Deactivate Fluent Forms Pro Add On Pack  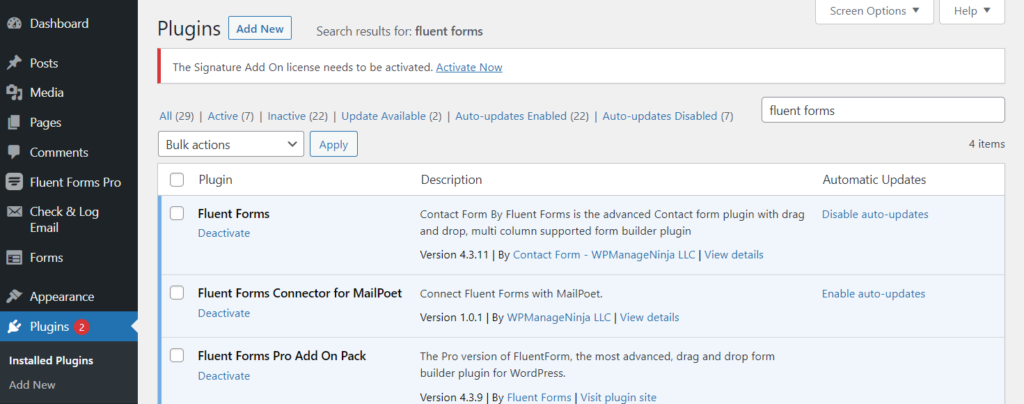(224, 376)
